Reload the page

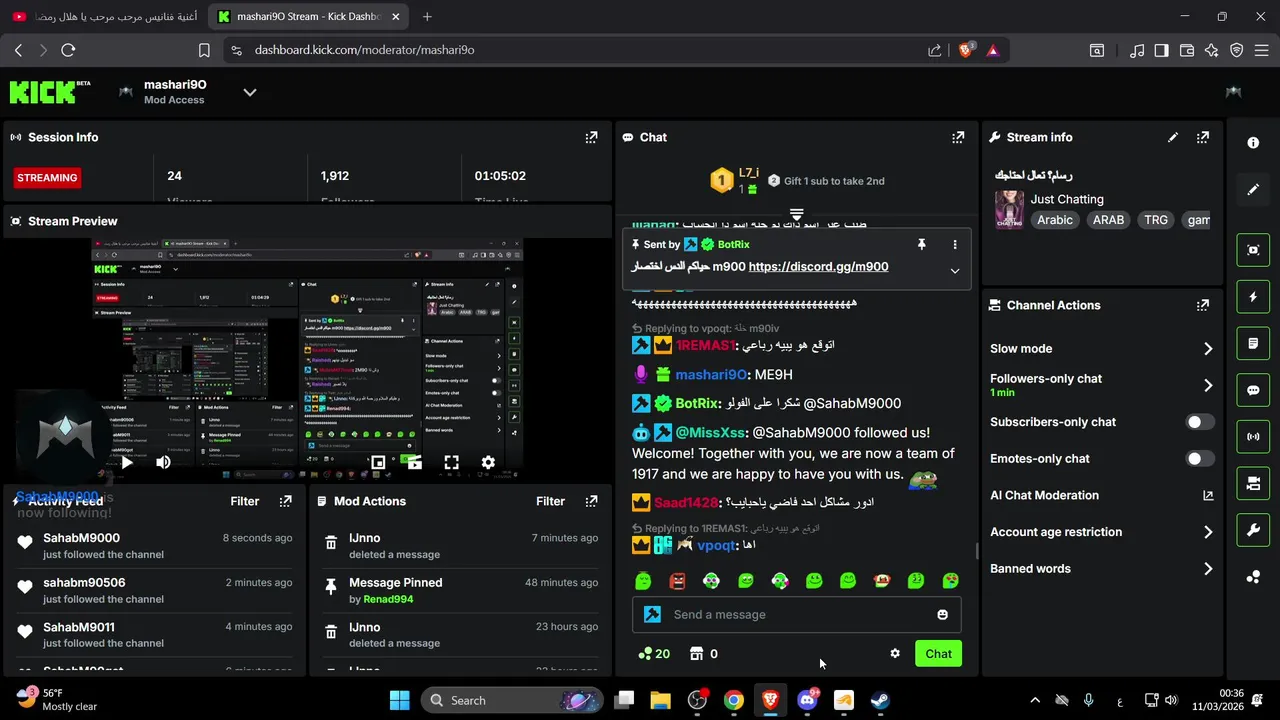tap(68, 50)
